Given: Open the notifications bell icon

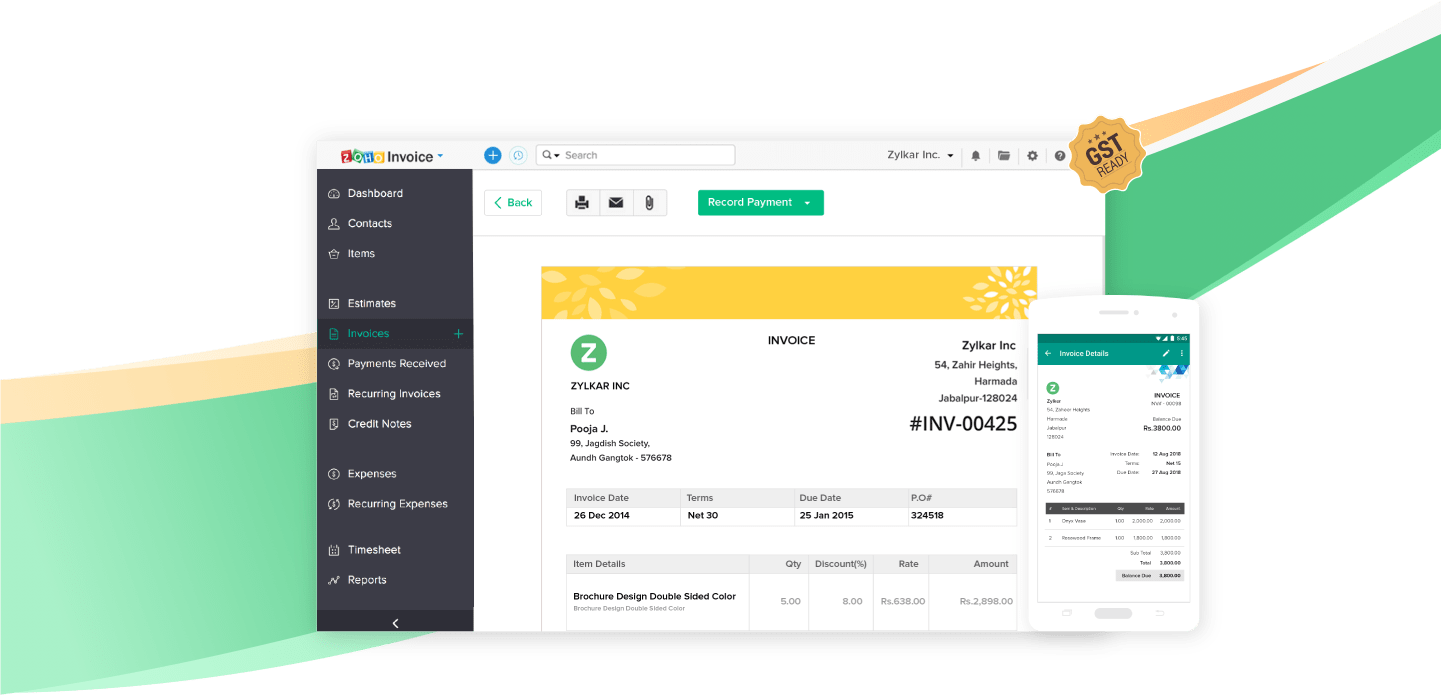Looking at the screenshot, I should pos(976,156).
